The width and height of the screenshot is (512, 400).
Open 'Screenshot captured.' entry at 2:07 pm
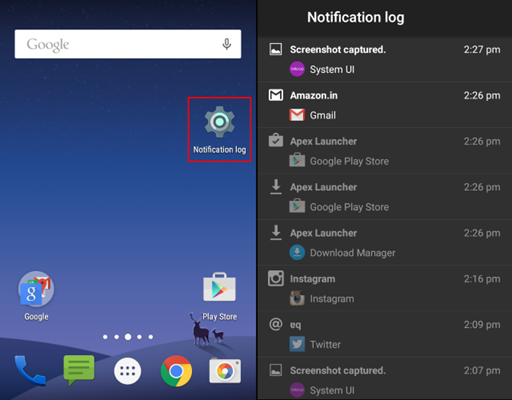(385, 379)
